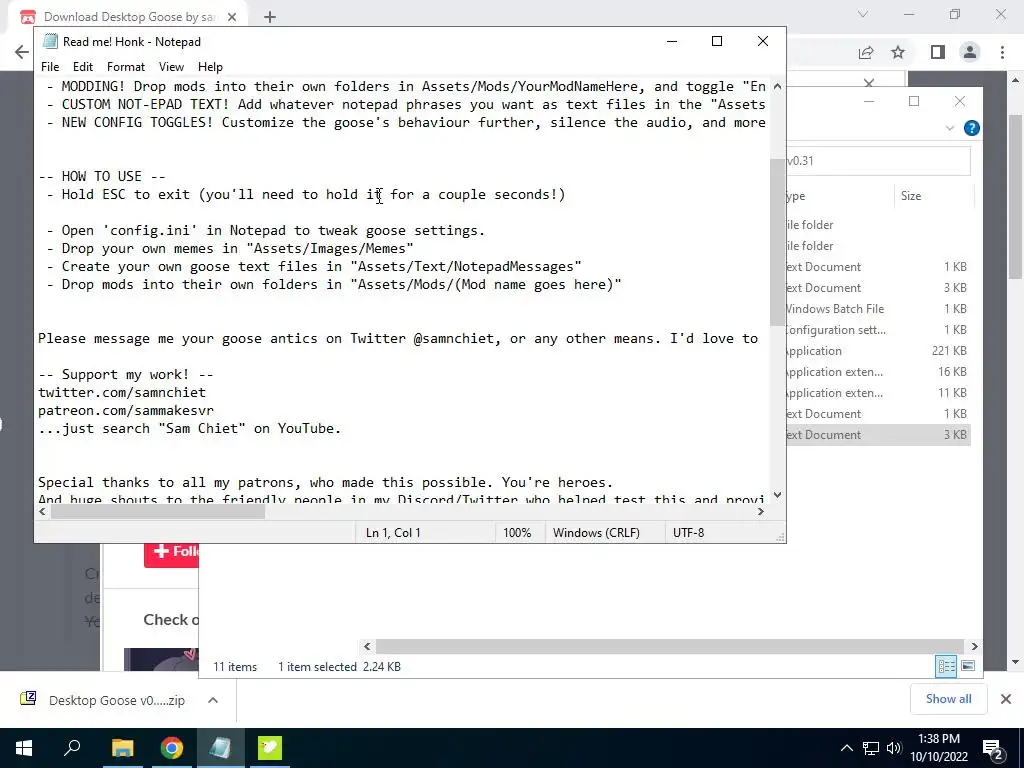
Task: Click the Notepad title bar icon
Action: (x=50, y=41)
